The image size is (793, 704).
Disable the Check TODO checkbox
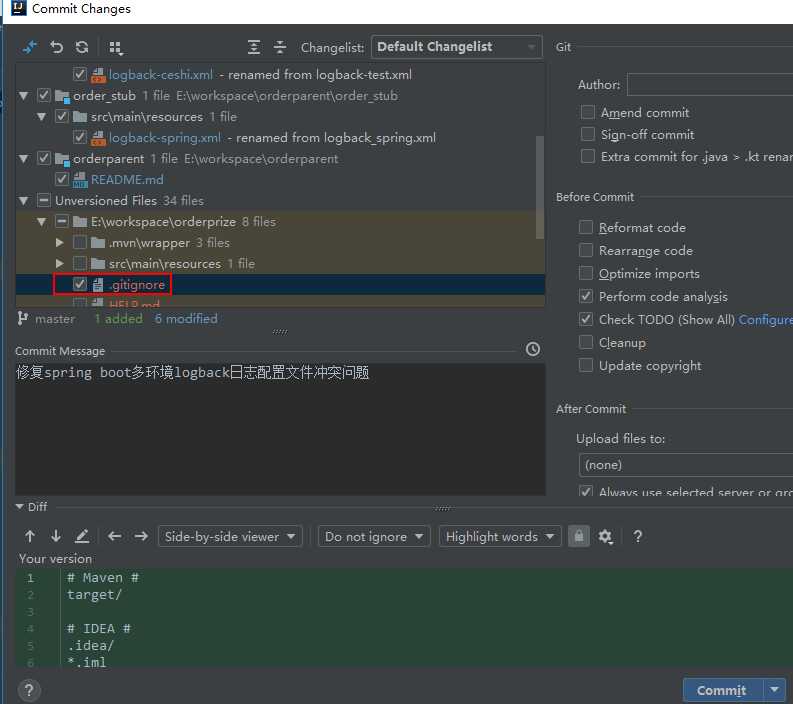coord(586,319)
